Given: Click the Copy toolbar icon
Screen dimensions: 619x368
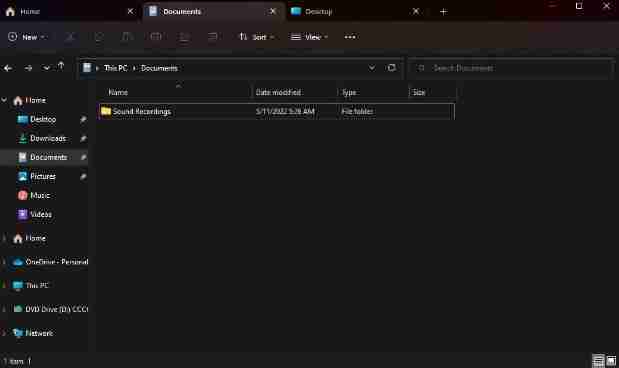Looking at the screenshot, I should pyautogui.click(x=99, y=37).
